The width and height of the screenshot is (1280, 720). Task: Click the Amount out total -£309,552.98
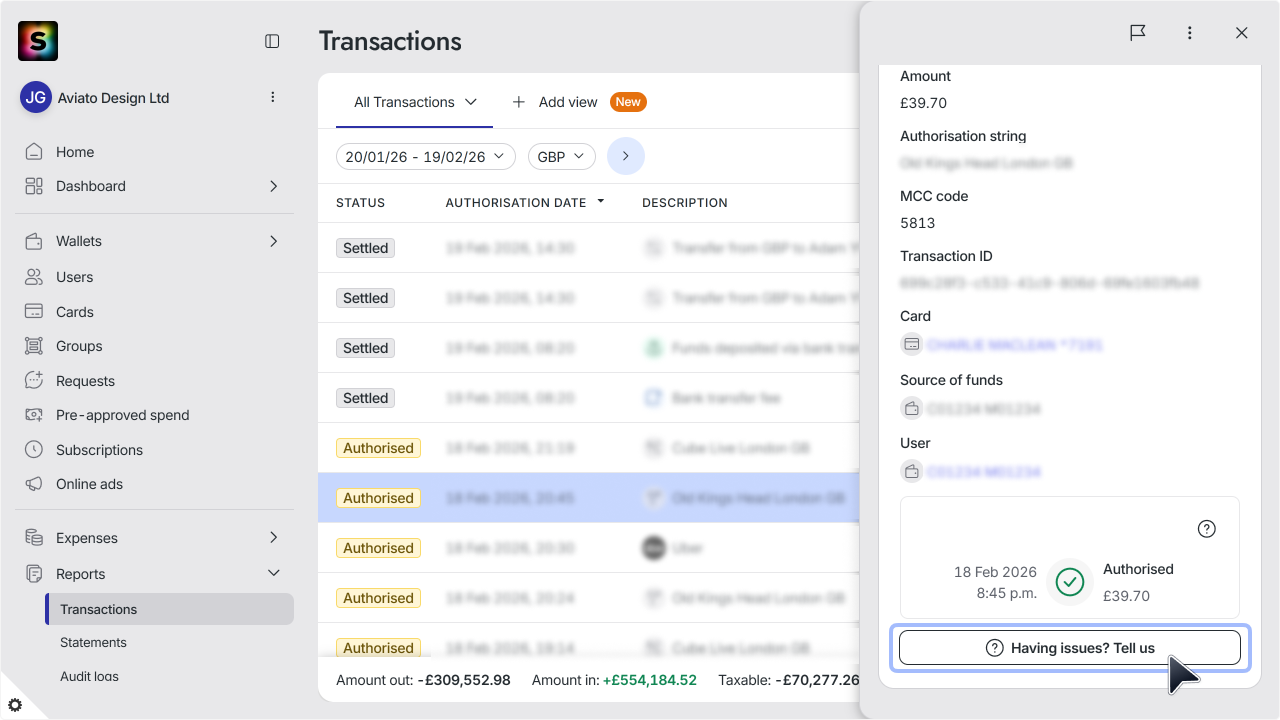pos(464,680)
